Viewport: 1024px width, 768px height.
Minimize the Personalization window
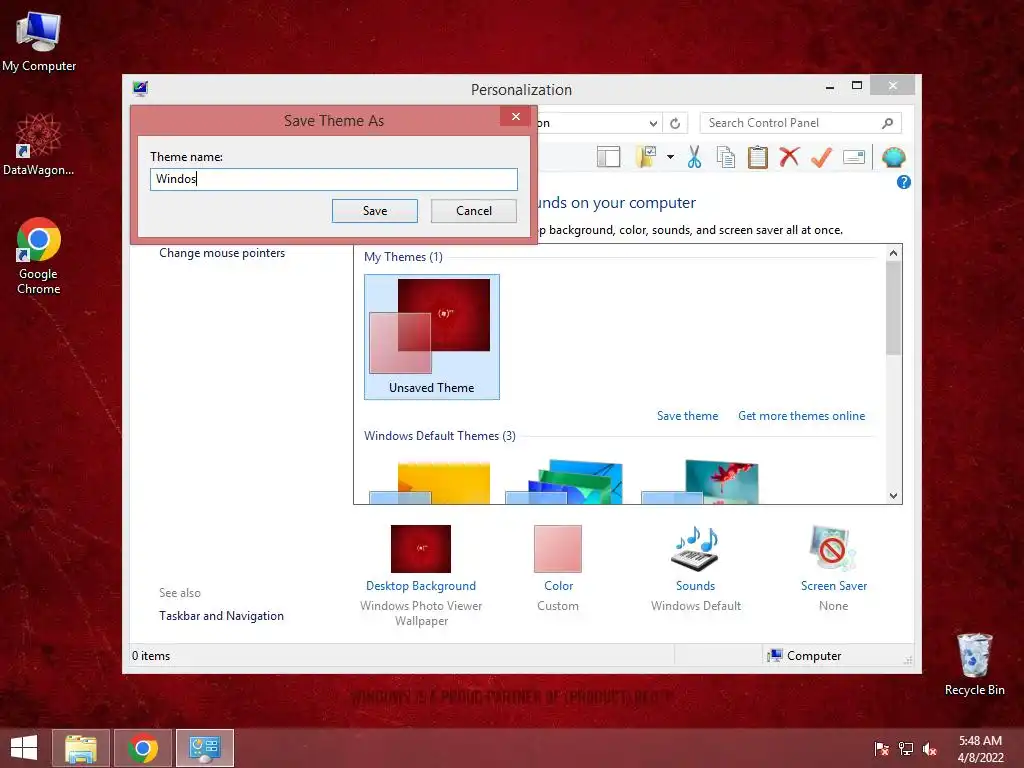tap(829, 86)
